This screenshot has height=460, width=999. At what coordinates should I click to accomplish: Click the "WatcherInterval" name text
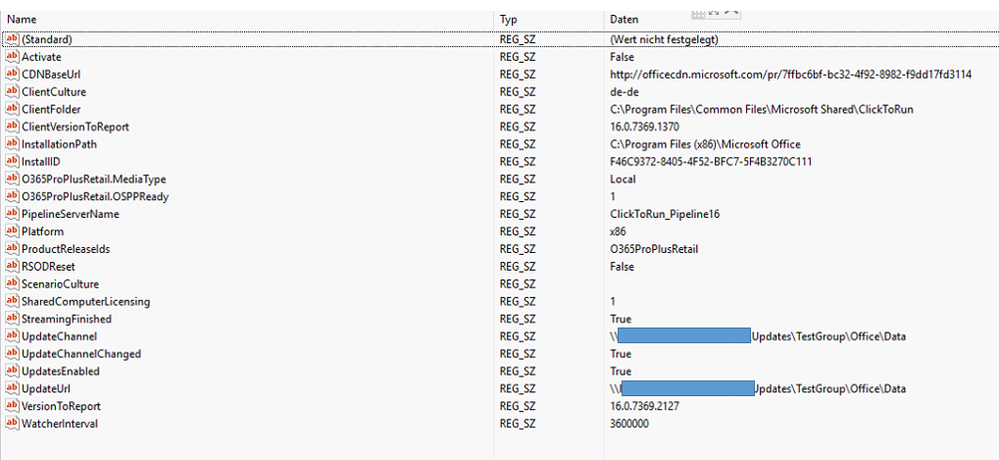coord(60,423)
